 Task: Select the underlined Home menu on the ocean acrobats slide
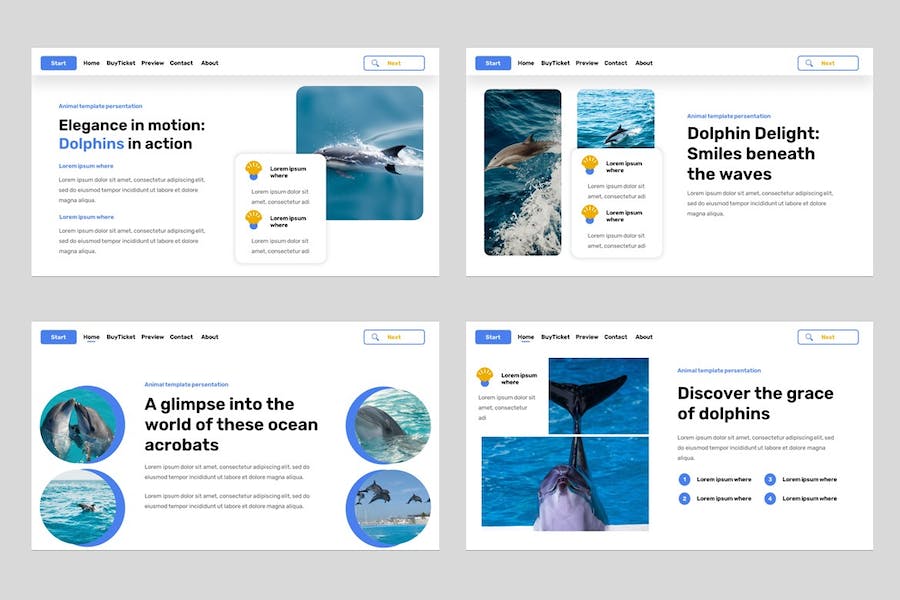pos(91,337)
